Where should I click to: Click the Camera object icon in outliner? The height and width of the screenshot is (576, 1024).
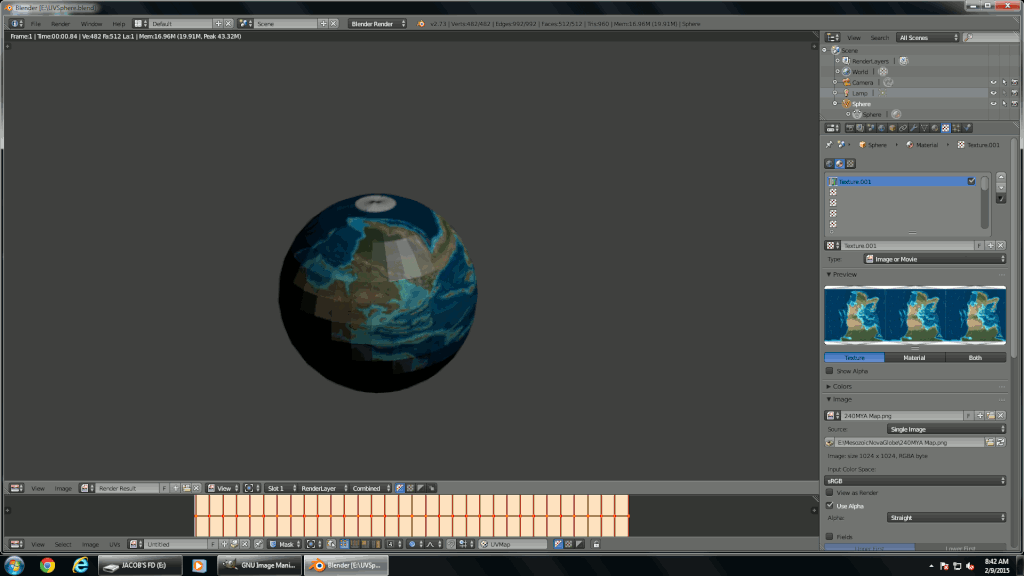[x=844, y=82]
